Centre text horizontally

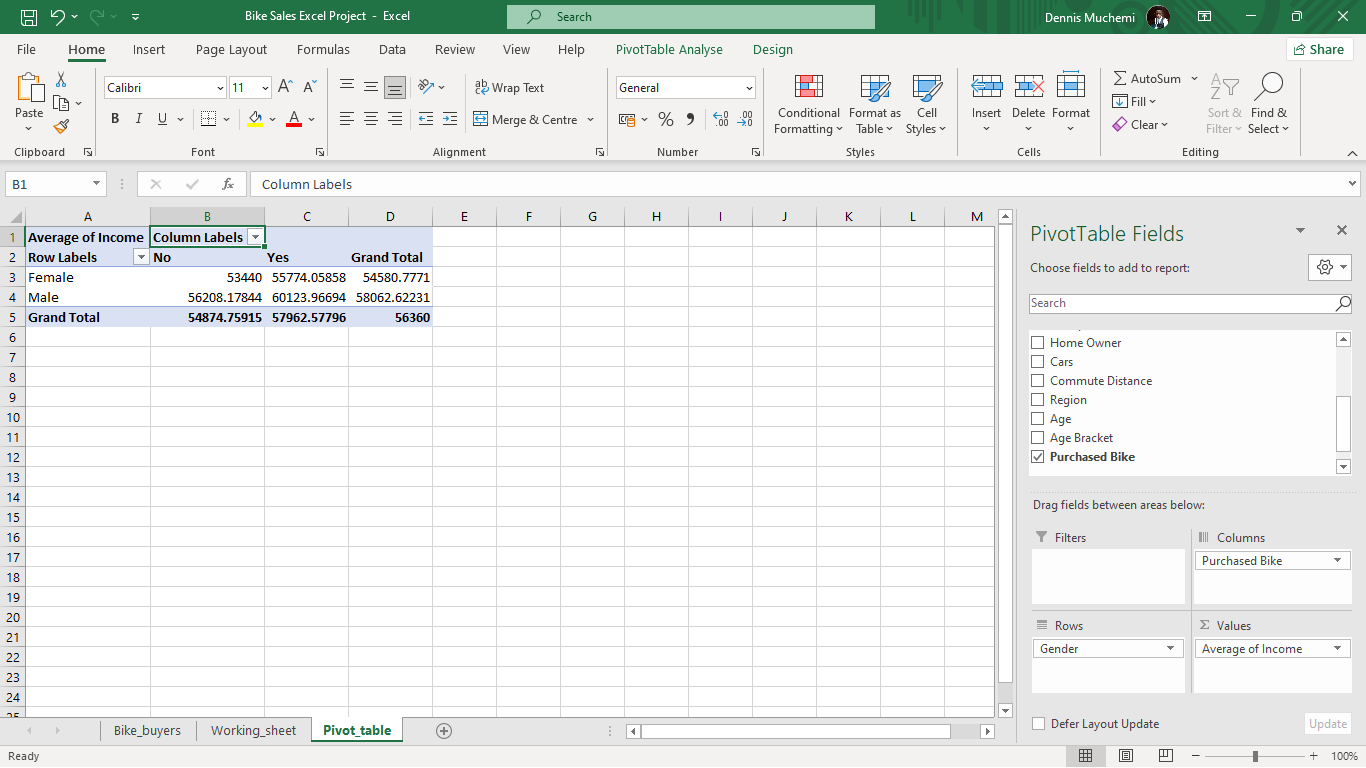tap(371, 119)
